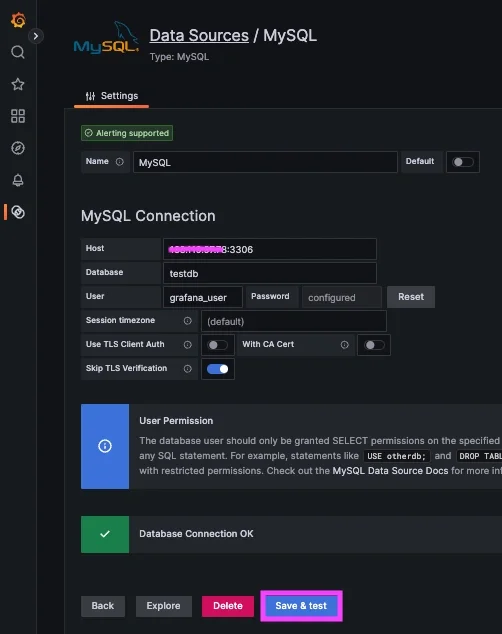This screenshot has width=502, height=634.
Task: Open the MySQL Data Source Docs link
Action: 390,471
